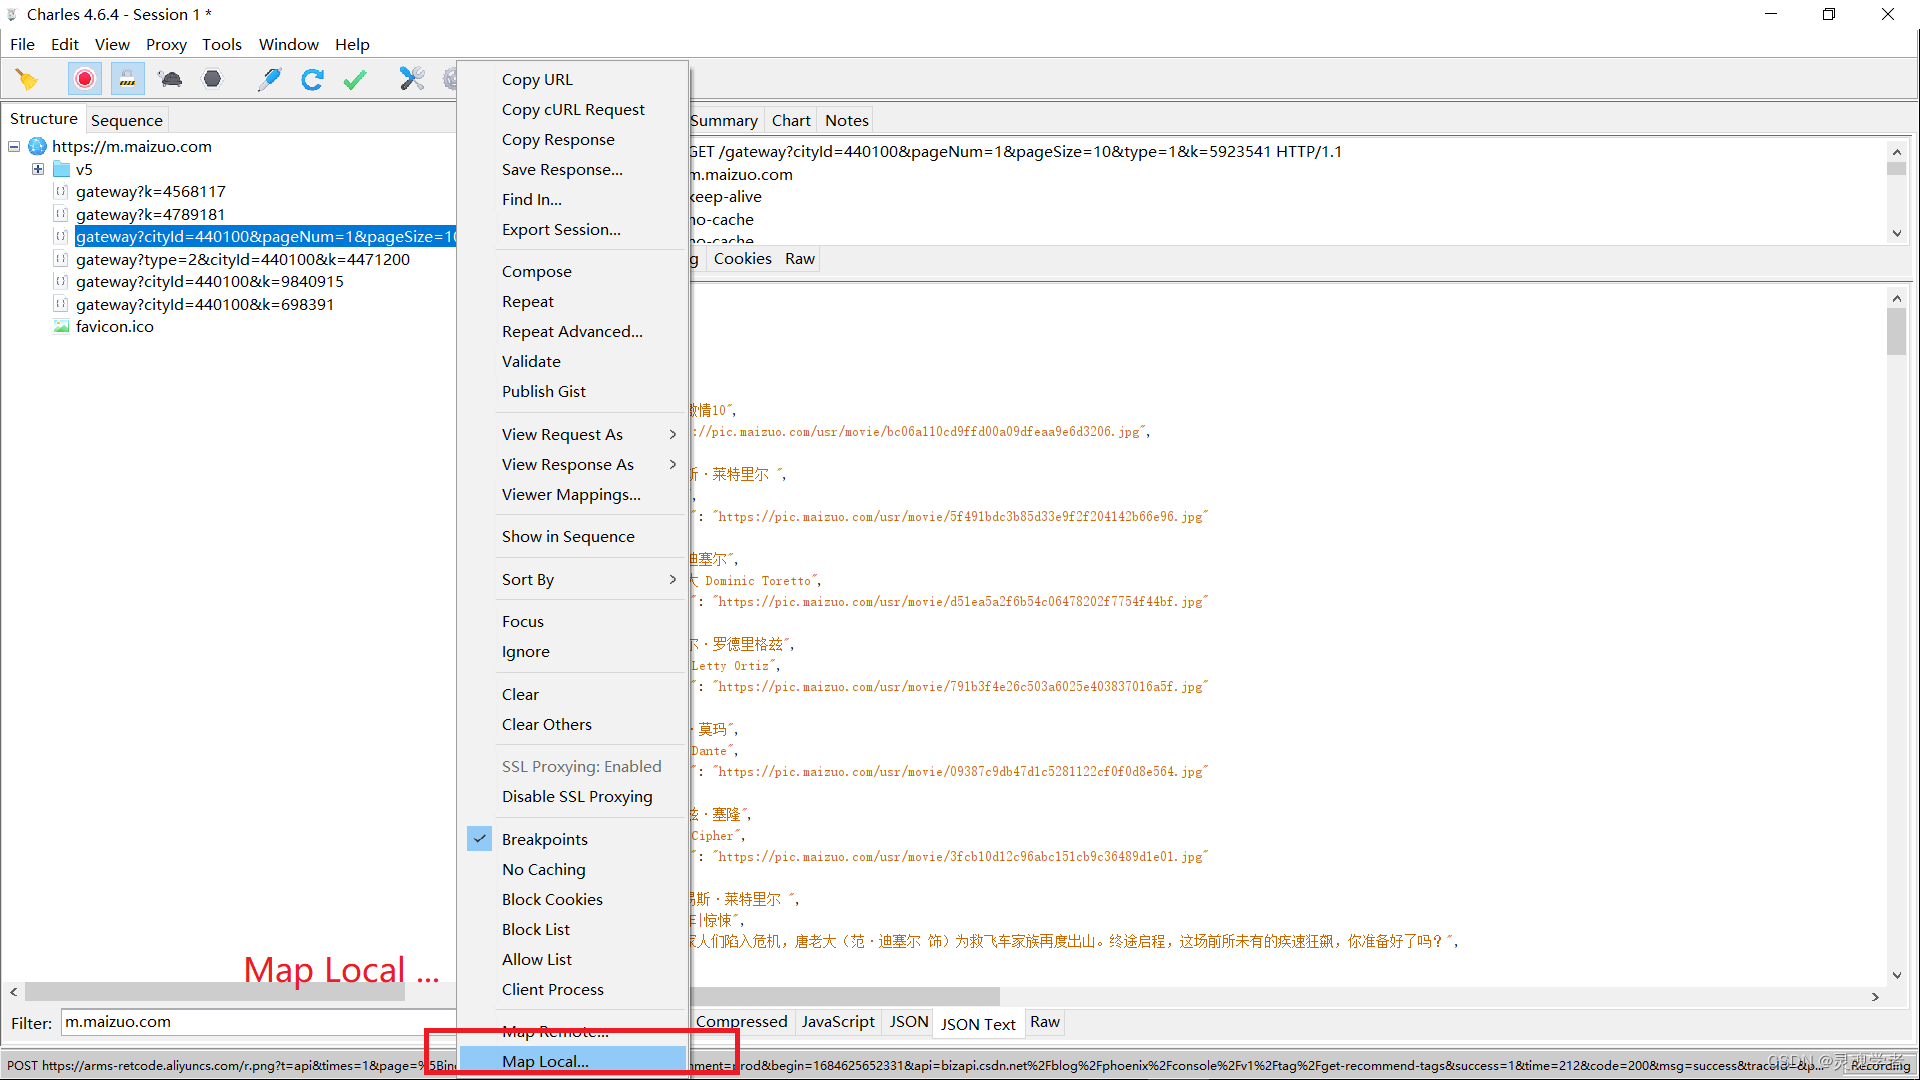Enable throttling with the turtle icon
The height and width of the screenshot is (1080, 1920).
click(x=170, y=79)
